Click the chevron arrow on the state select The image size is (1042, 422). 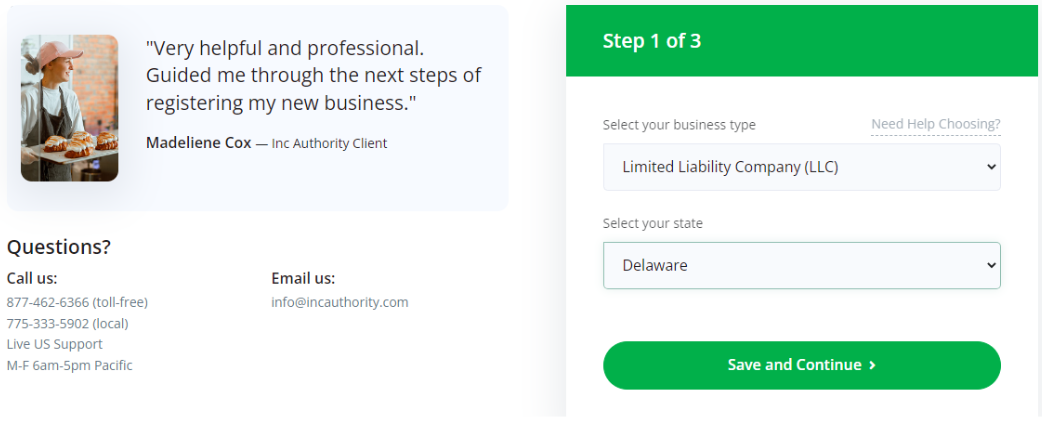pos(991,265)
